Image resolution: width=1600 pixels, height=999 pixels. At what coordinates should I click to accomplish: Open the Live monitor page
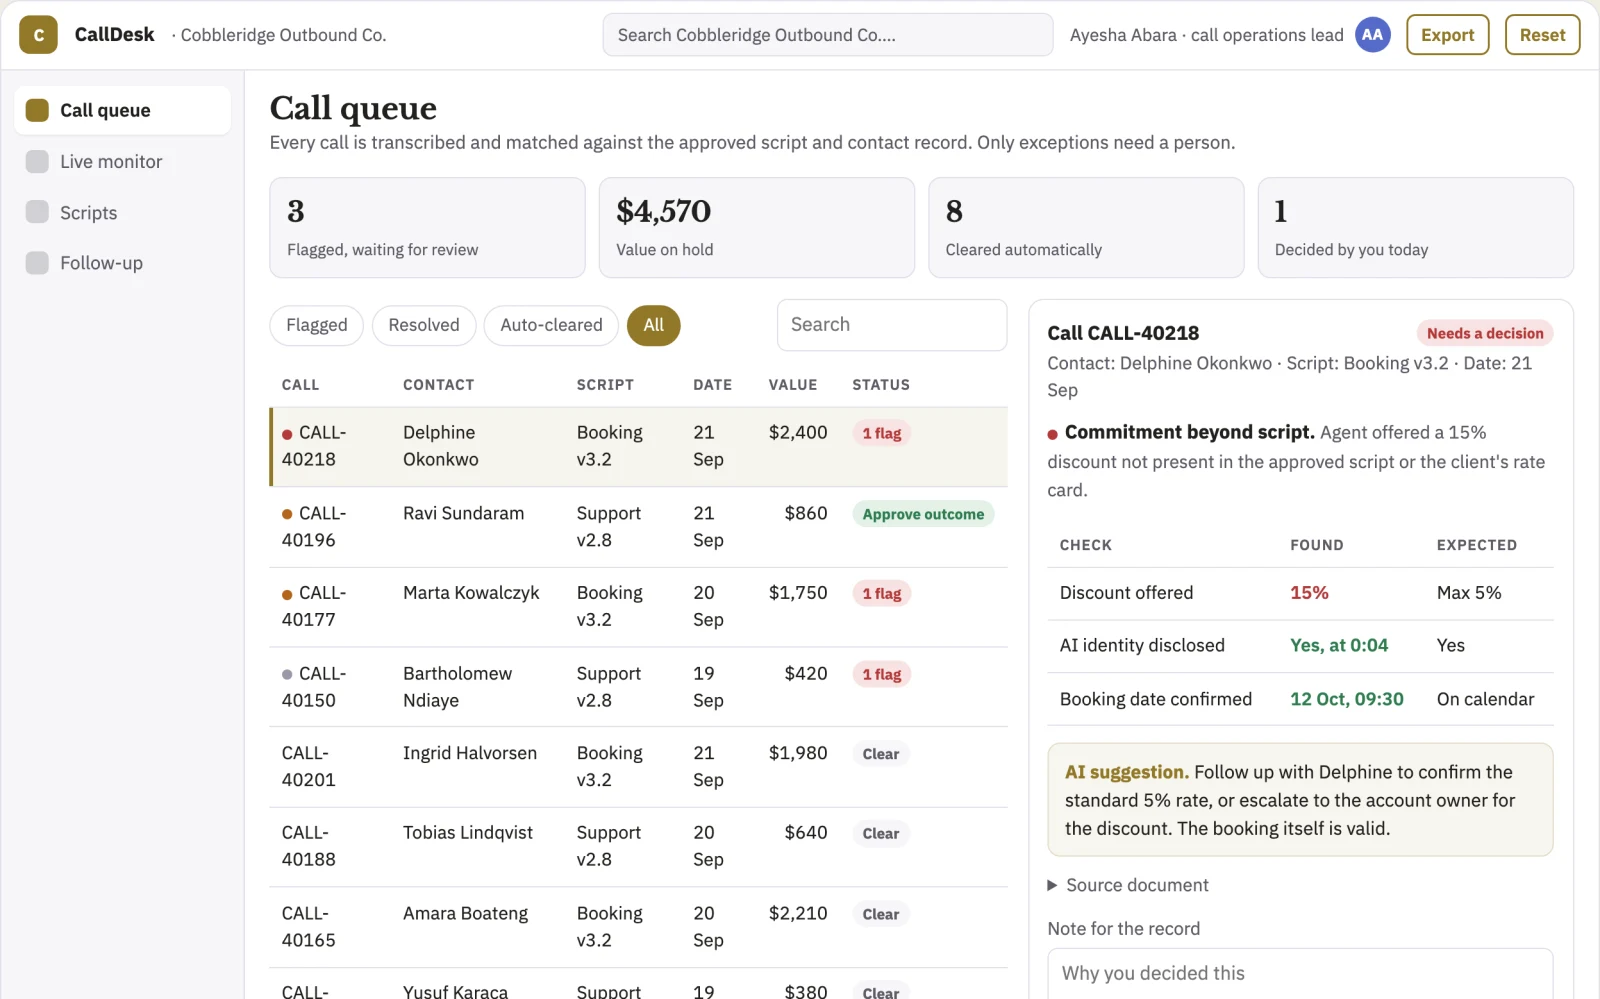(122, 161)
